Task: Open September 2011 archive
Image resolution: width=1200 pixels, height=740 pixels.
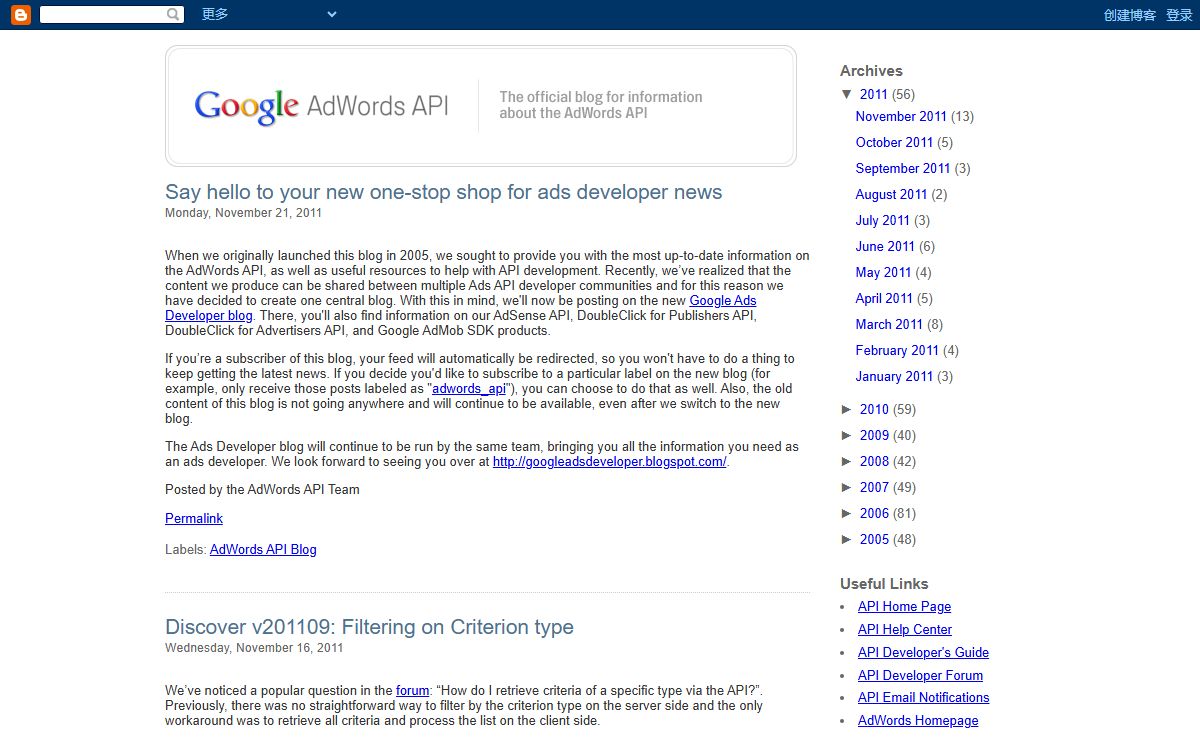Action: click(x=903, y=168)
